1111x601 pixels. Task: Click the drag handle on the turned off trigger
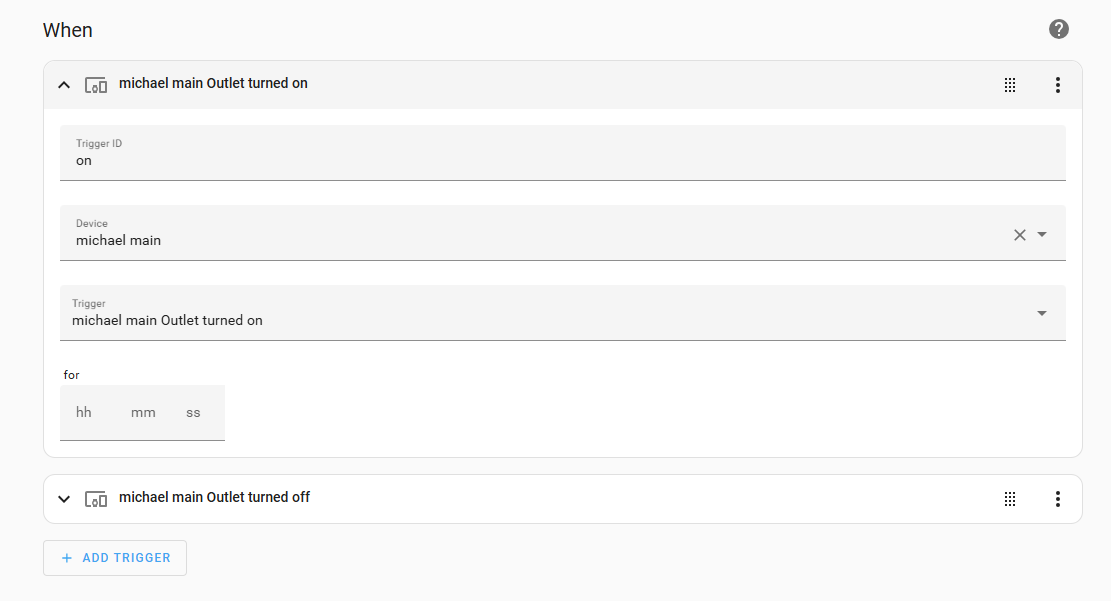pyautogui.click(x=1009, y=498)
